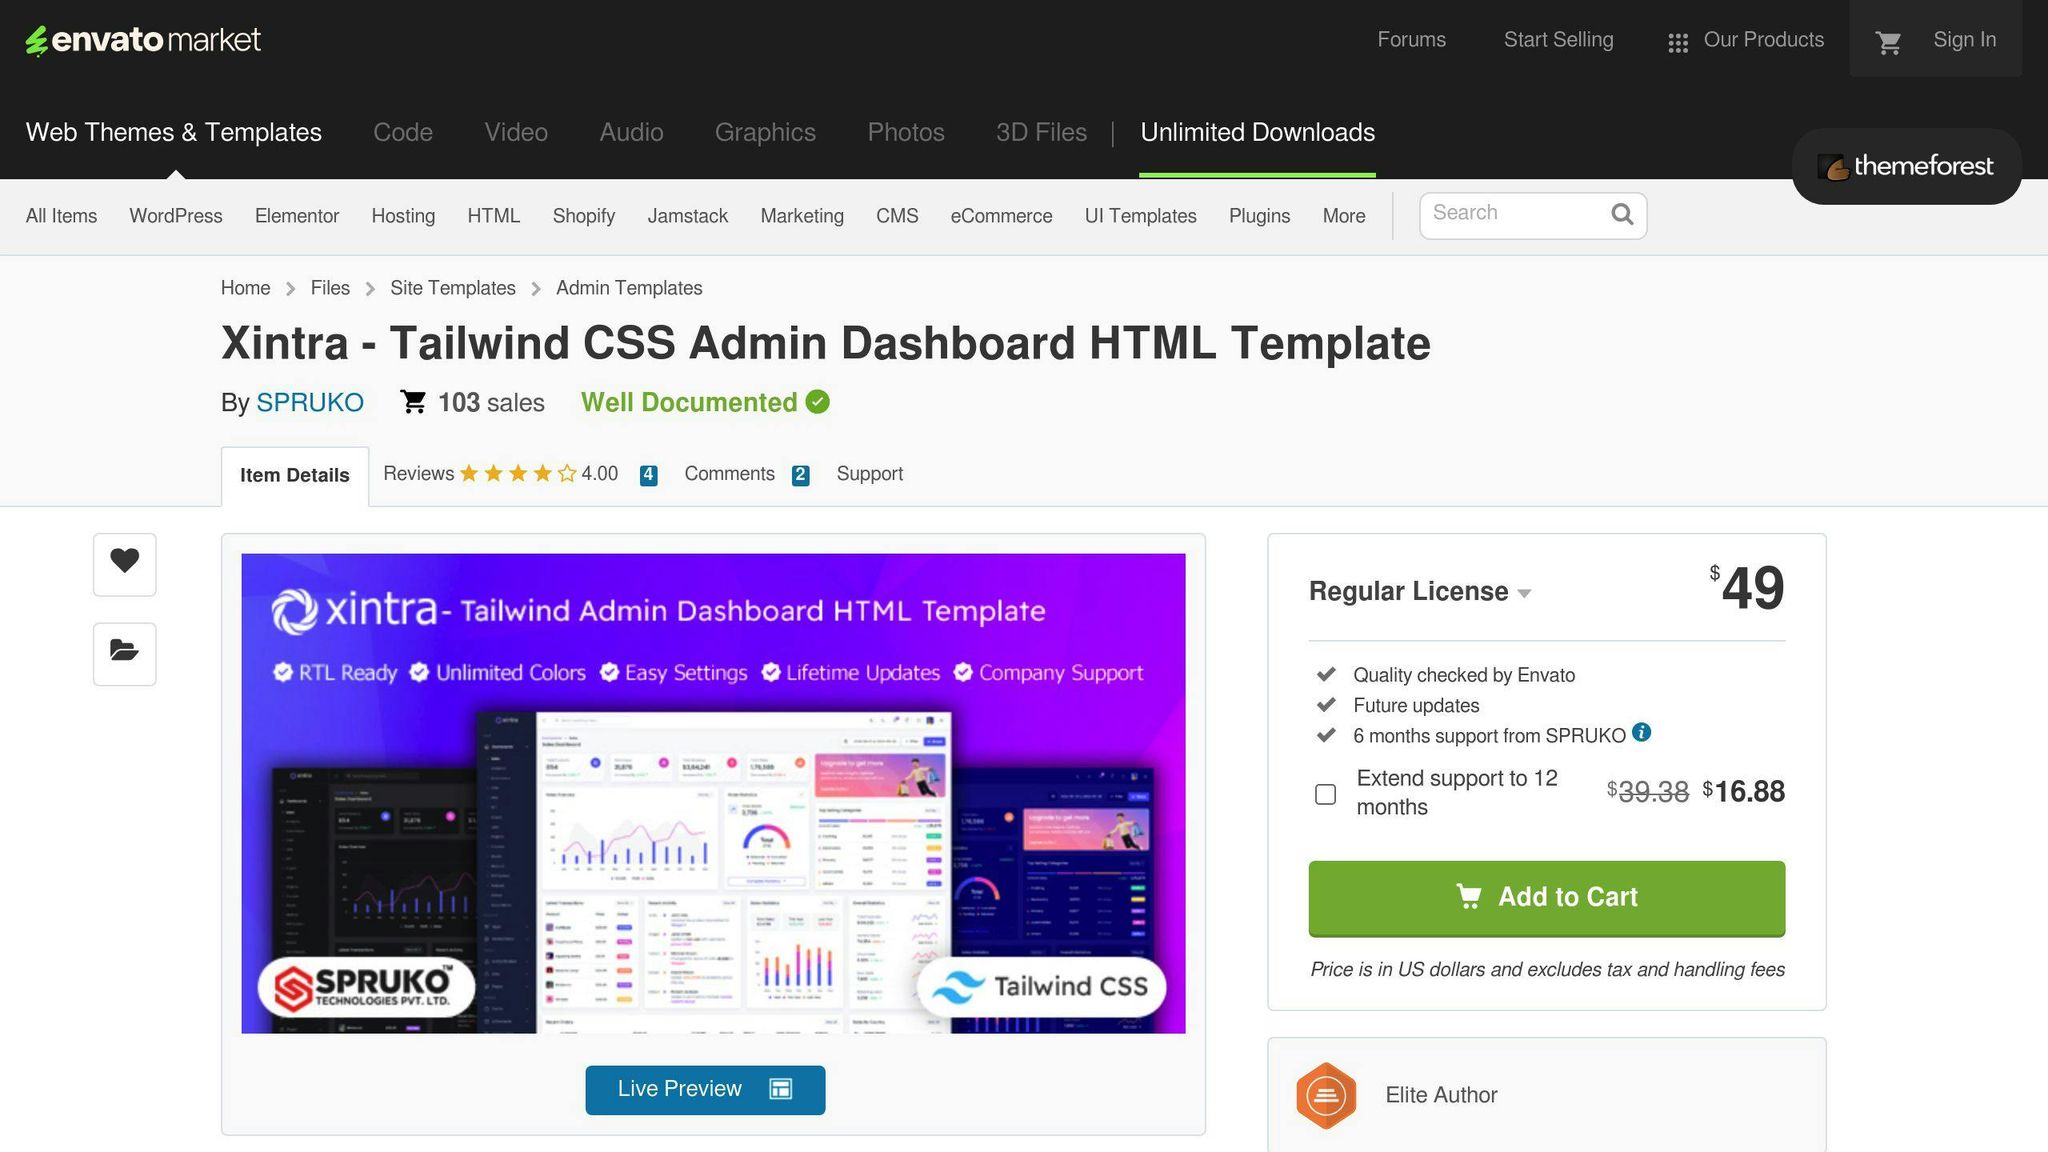Go to Home breadcrumb
The width and height of the screenshot is (2048, 1152).
point(245,288)
